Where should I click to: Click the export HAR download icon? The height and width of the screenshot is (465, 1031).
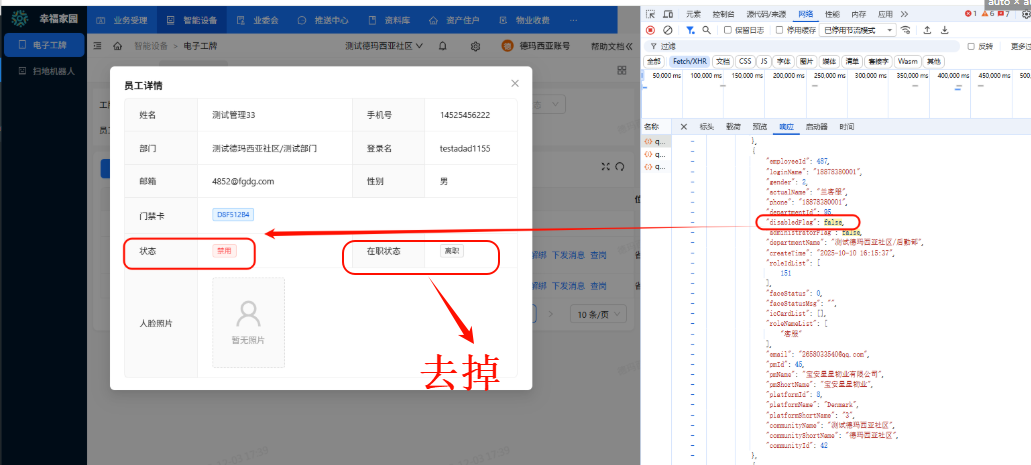tap(945, 30)
